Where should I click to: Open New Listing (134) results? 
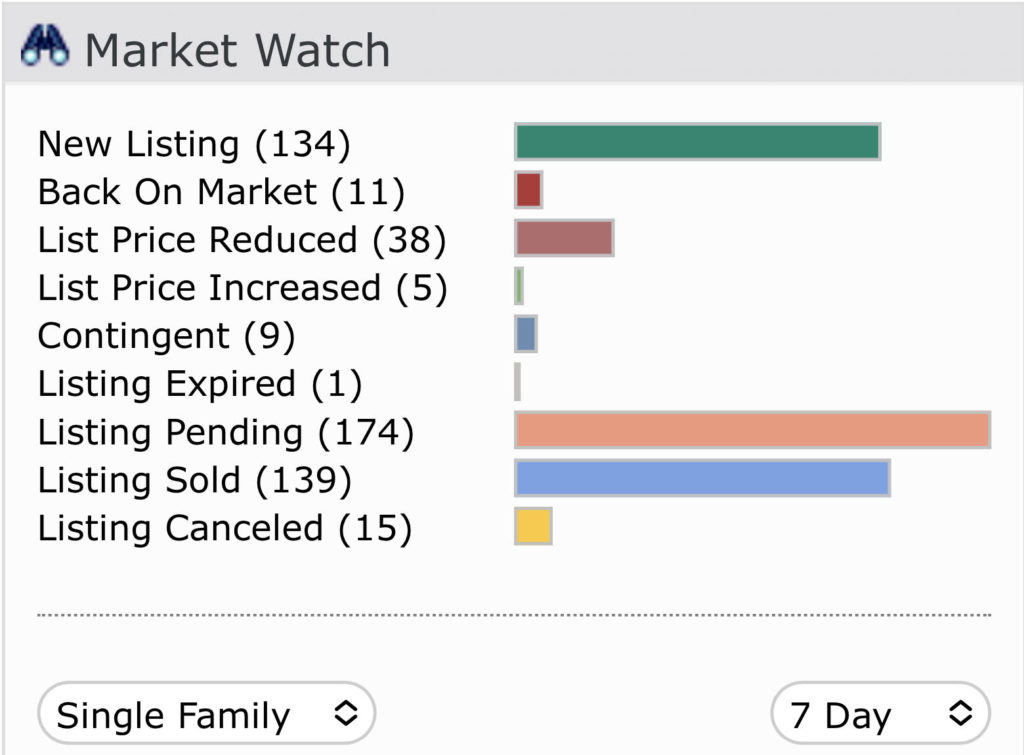coord(194,144)
